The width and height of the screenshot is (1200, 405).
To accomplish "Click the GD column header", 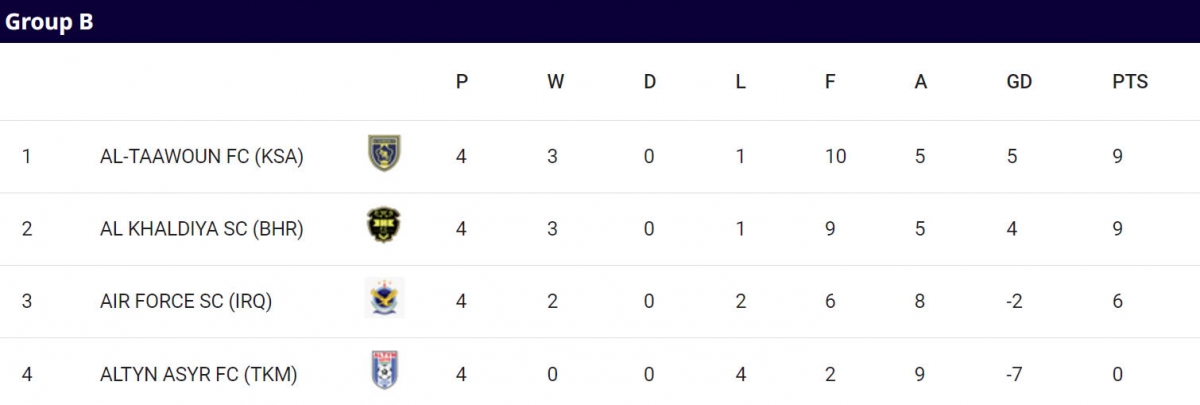I will (1019, 82).
